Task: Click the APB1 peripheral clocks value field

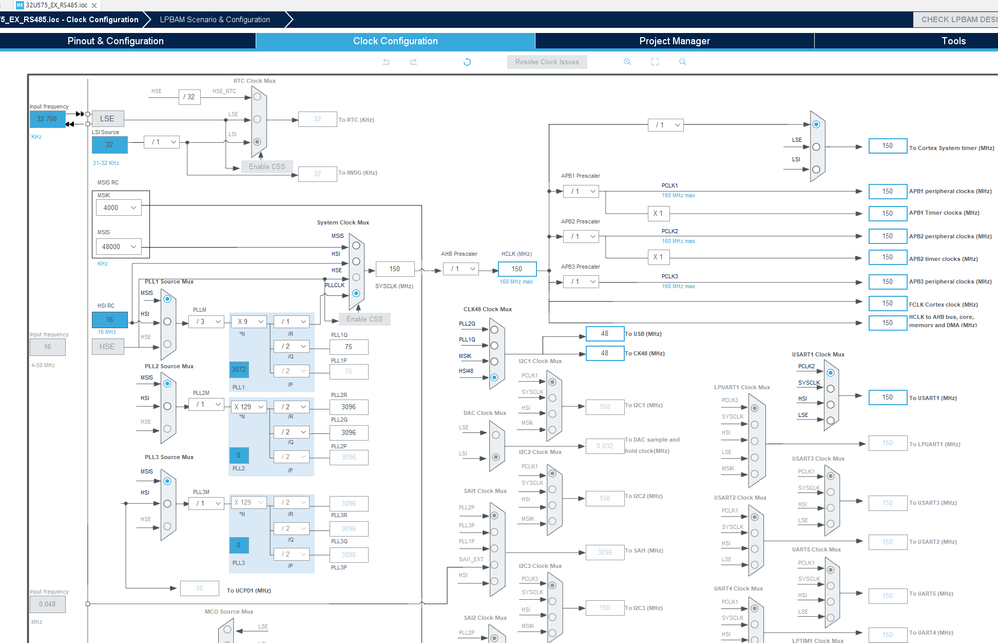Action: point(888,191)
